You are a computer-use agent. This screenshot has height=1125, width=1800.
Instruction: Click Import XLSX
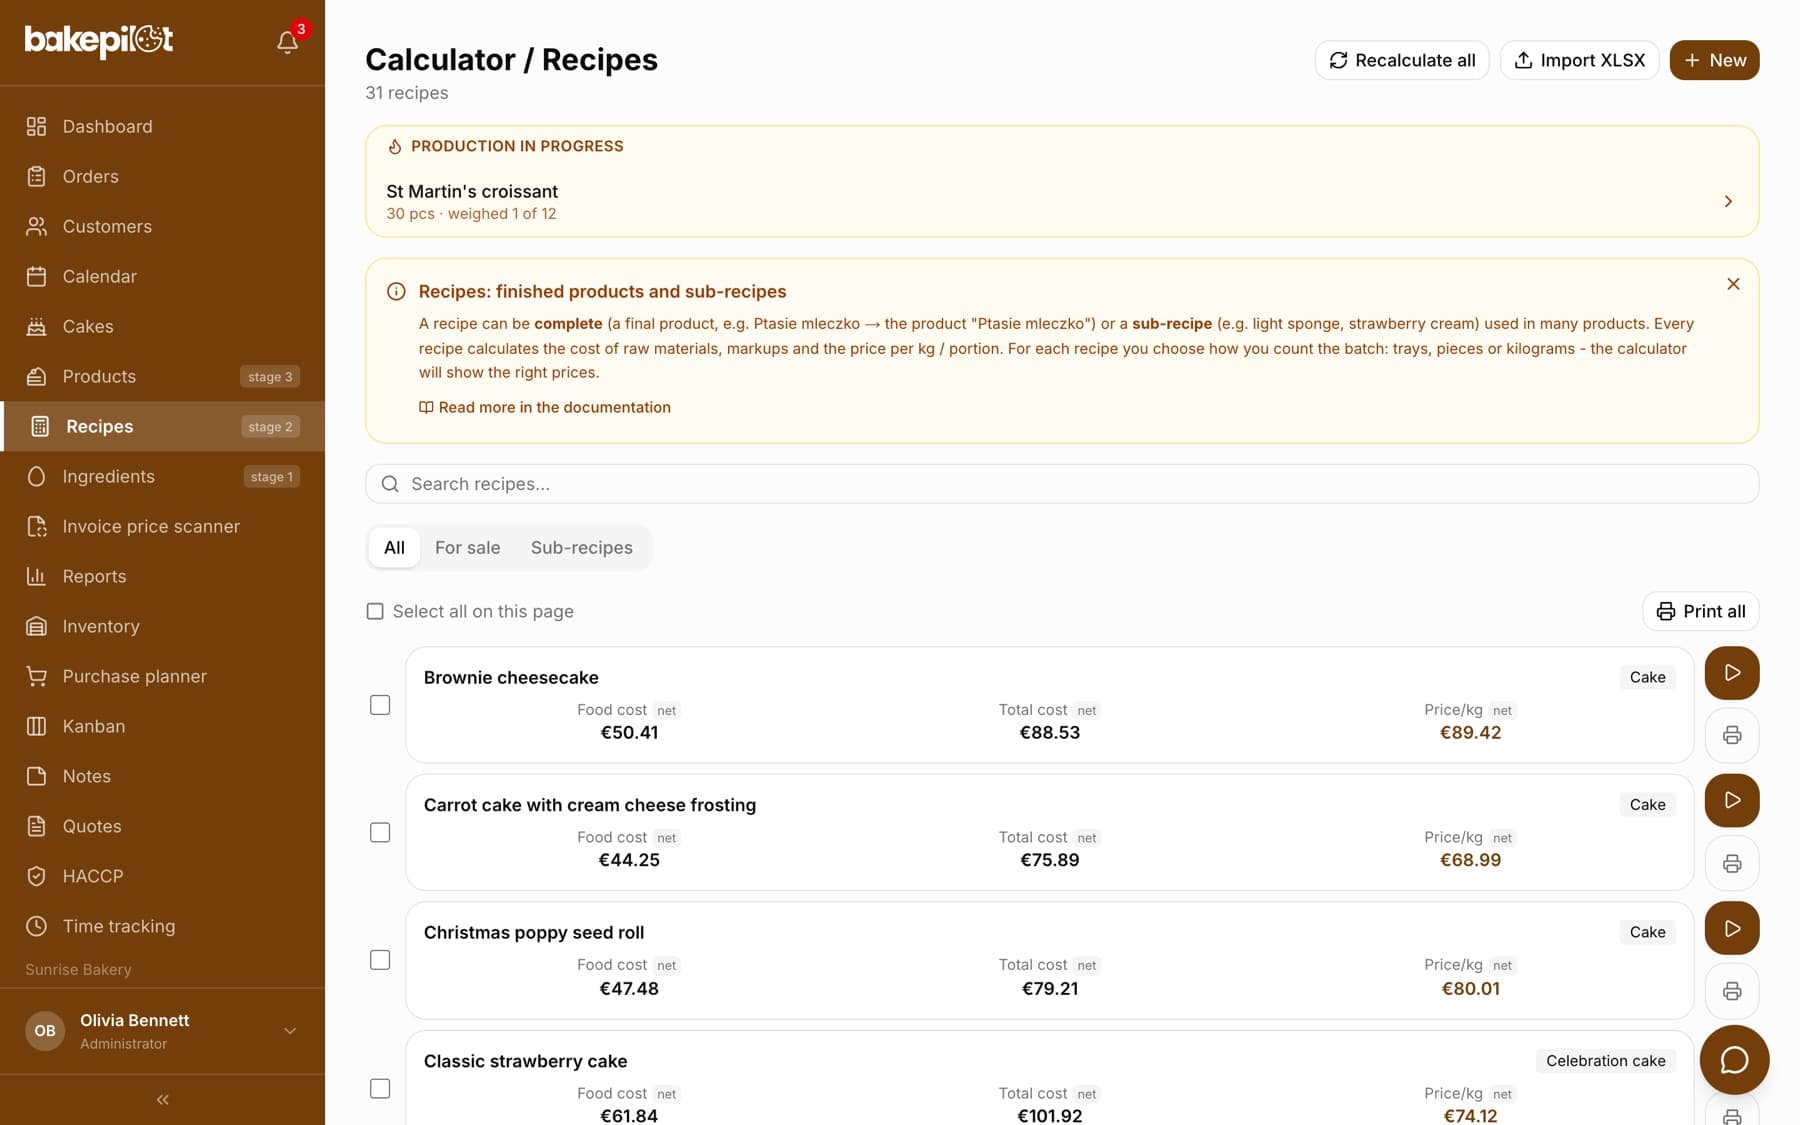pyautogui.click(x=1579, y=60)
